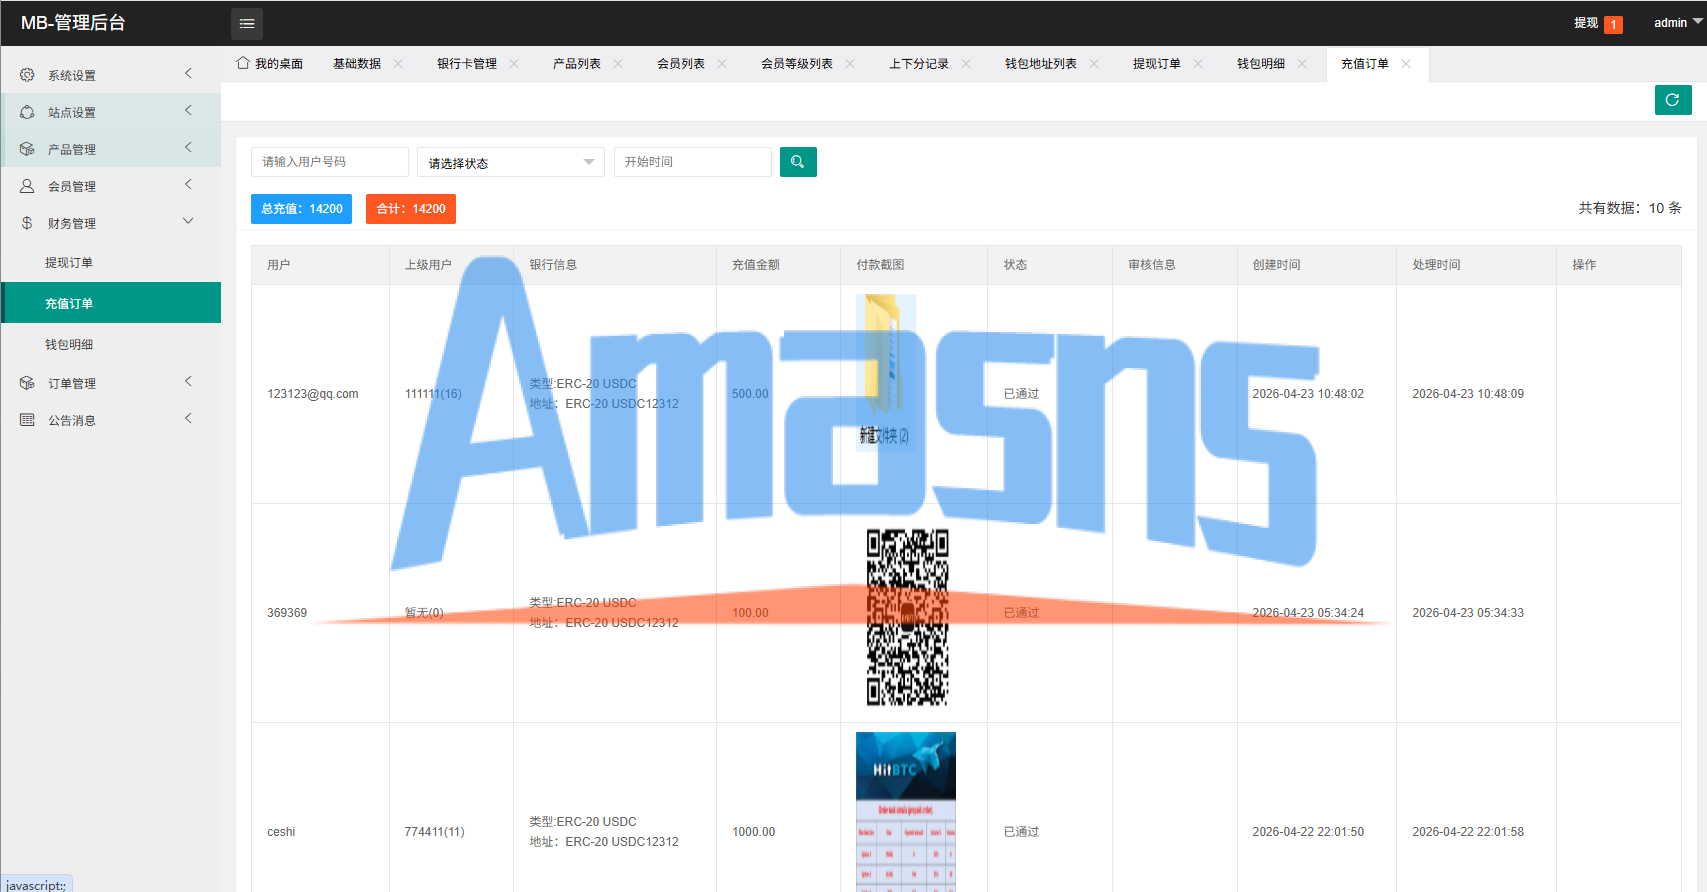
Task: Click the 站点设置 icon in sidebar
Action: tap(27, 112)
